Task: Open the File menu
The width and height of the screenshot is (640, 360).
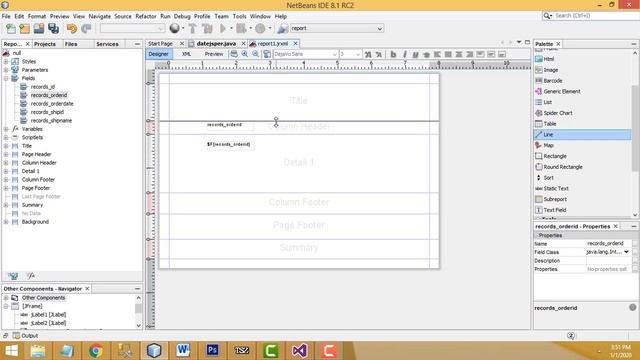Action: (x=6, y=16)
